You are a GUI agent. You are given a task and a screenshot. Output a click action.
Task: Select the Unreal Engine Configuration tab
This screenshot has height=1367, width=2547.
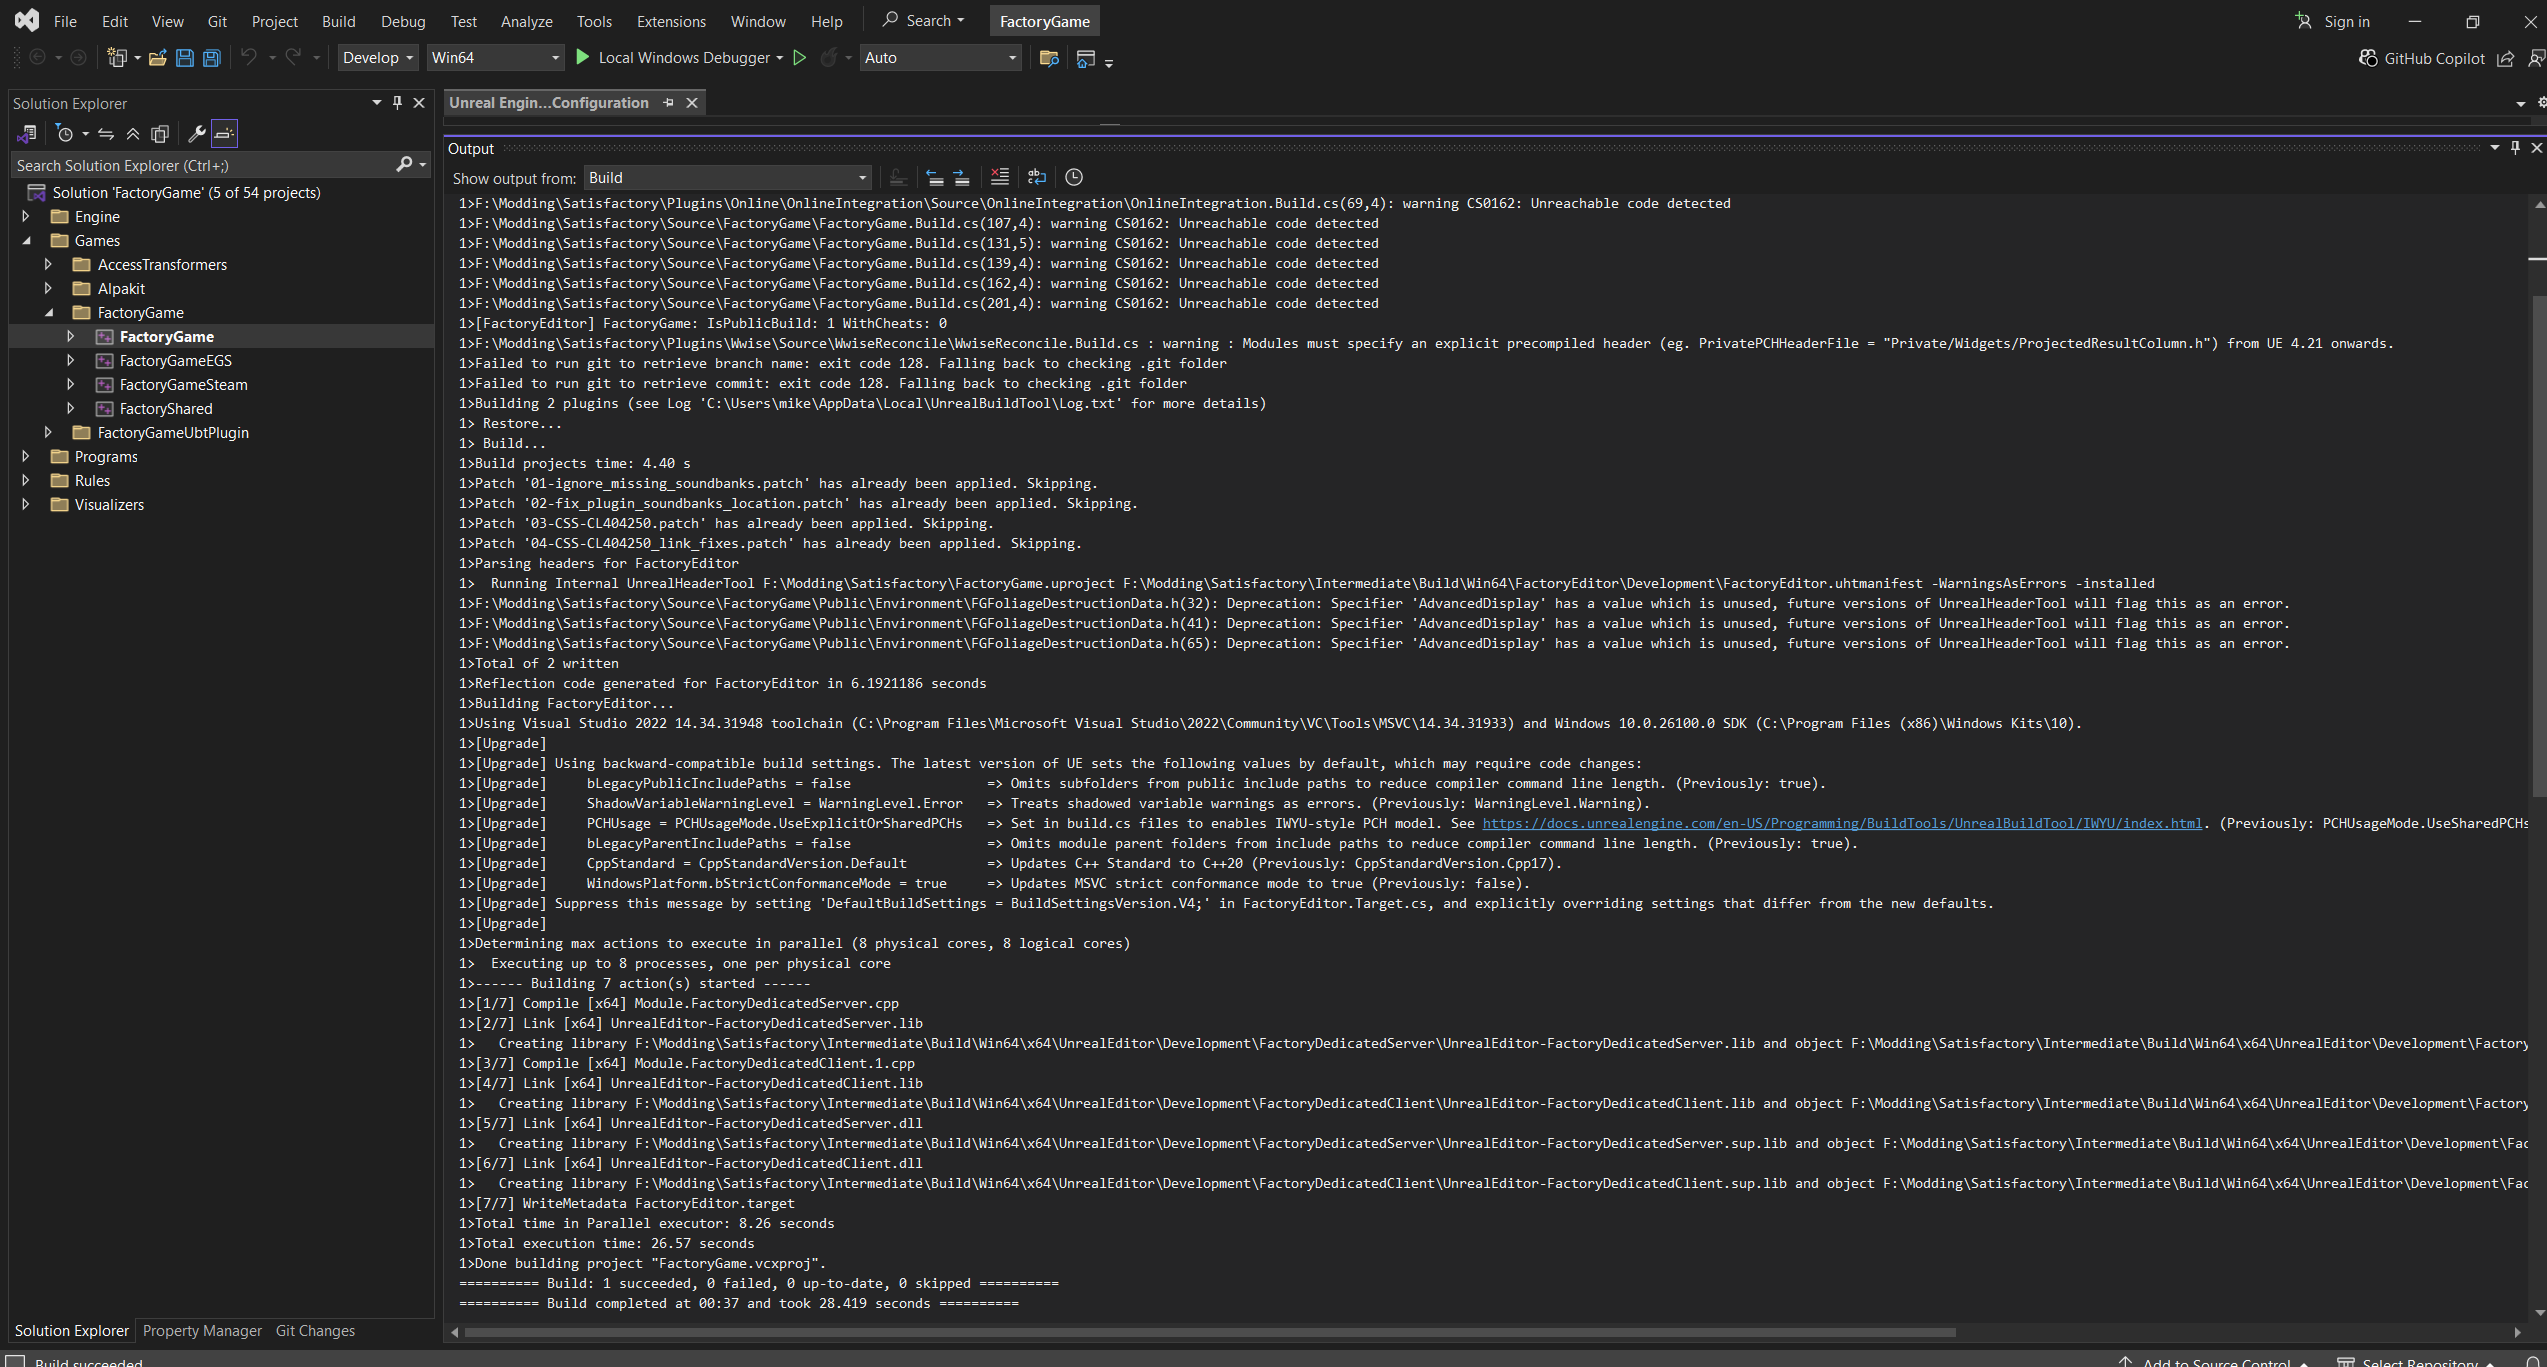coord(548,102)
